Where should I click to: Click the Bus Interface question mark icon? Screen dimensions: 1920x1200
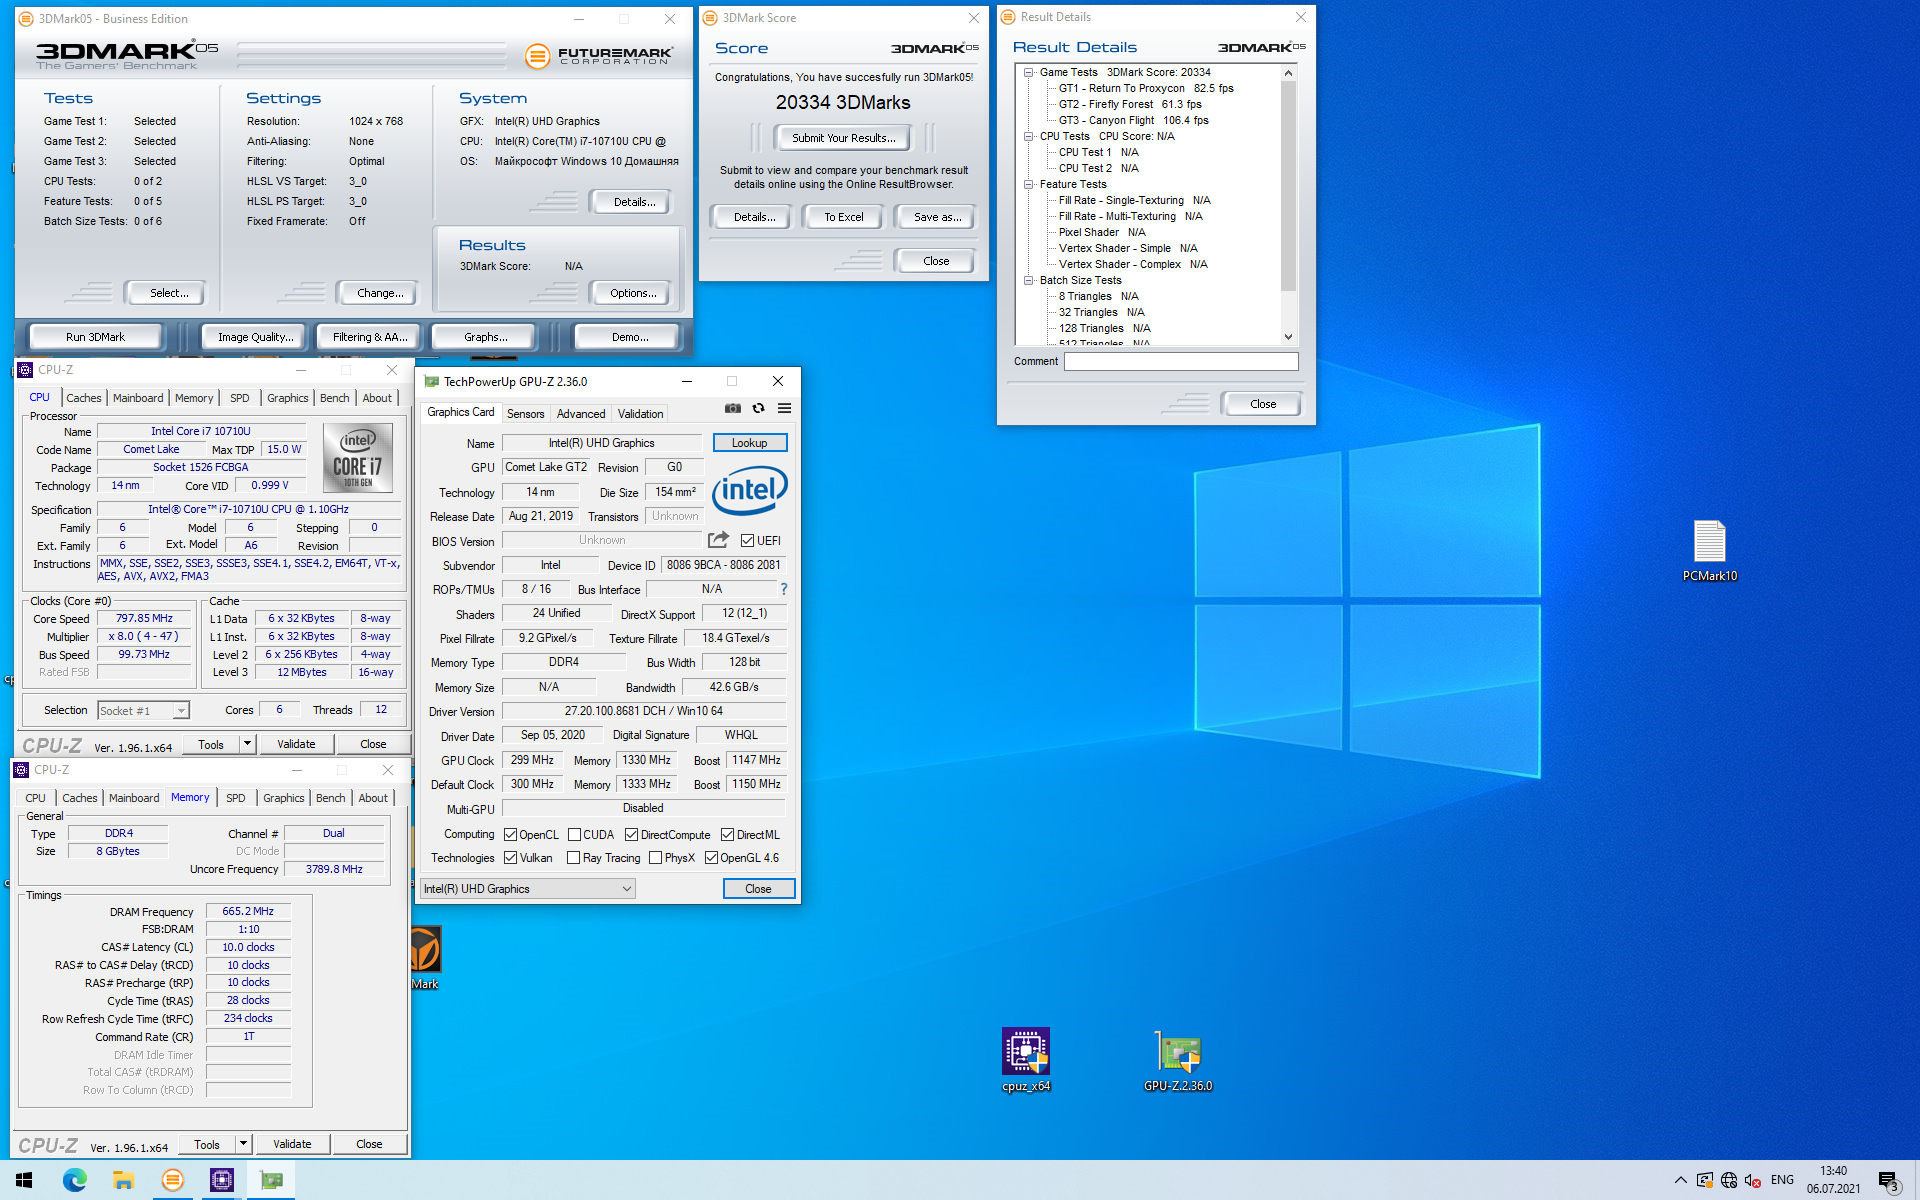click(784, 589)
